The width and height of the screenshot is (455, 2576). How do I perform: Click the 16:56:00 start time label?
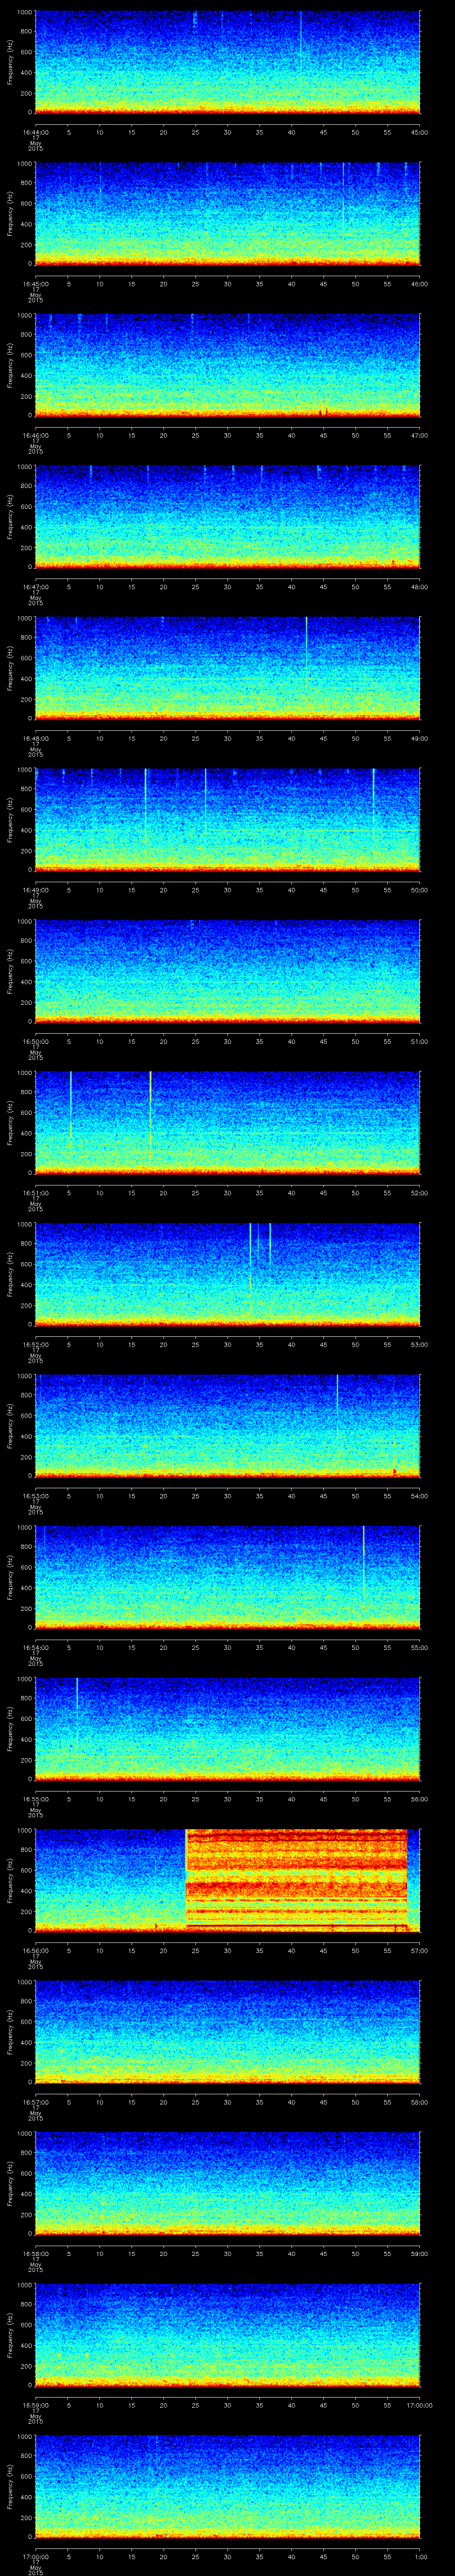[x=36, y=1951]
